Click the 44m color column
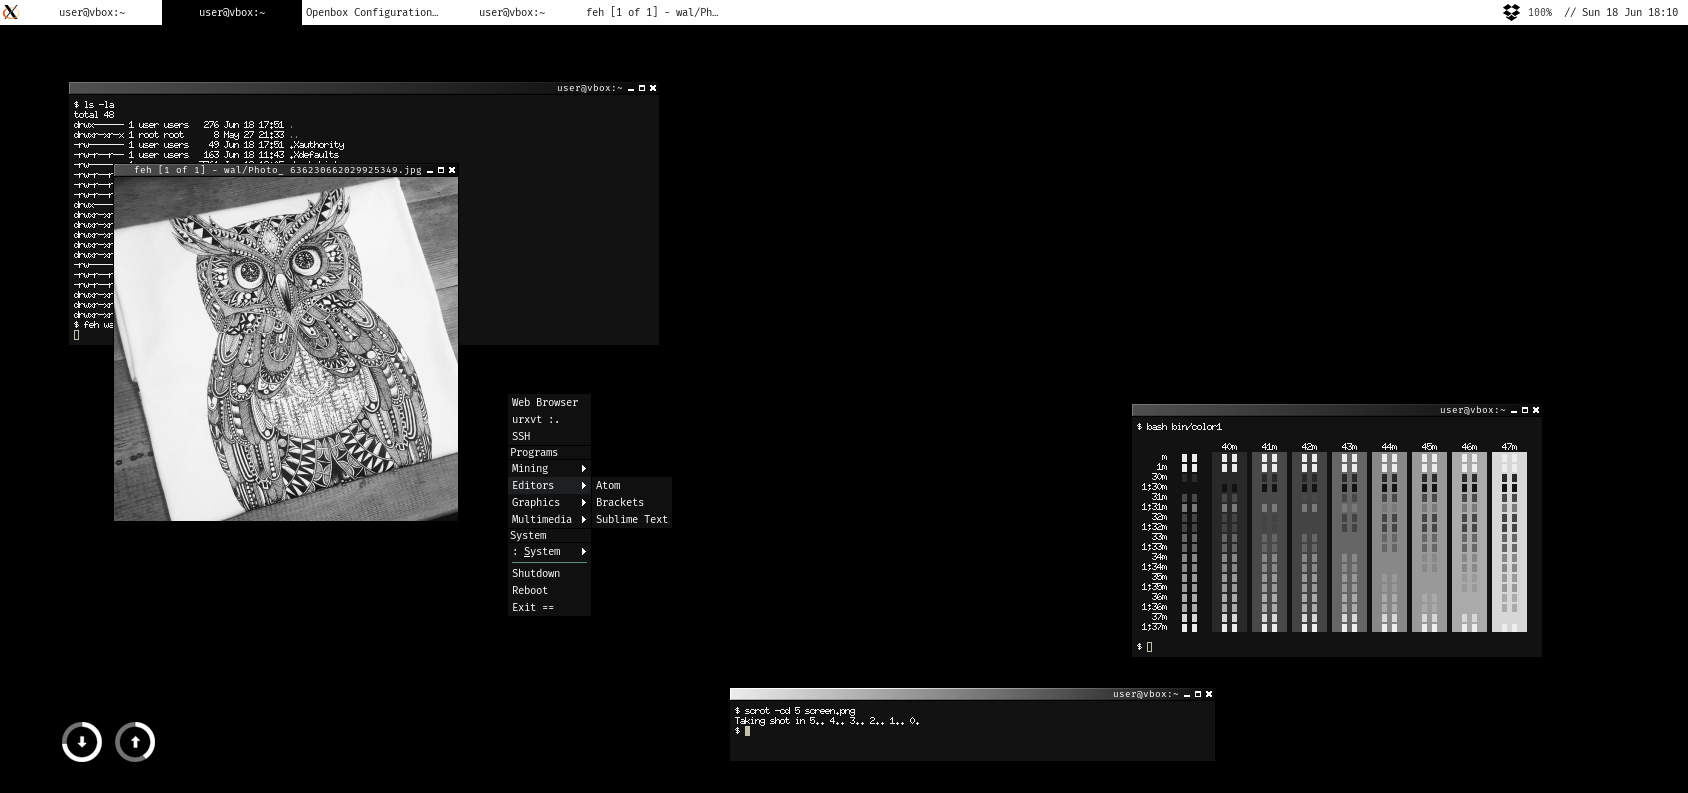 1389,541
